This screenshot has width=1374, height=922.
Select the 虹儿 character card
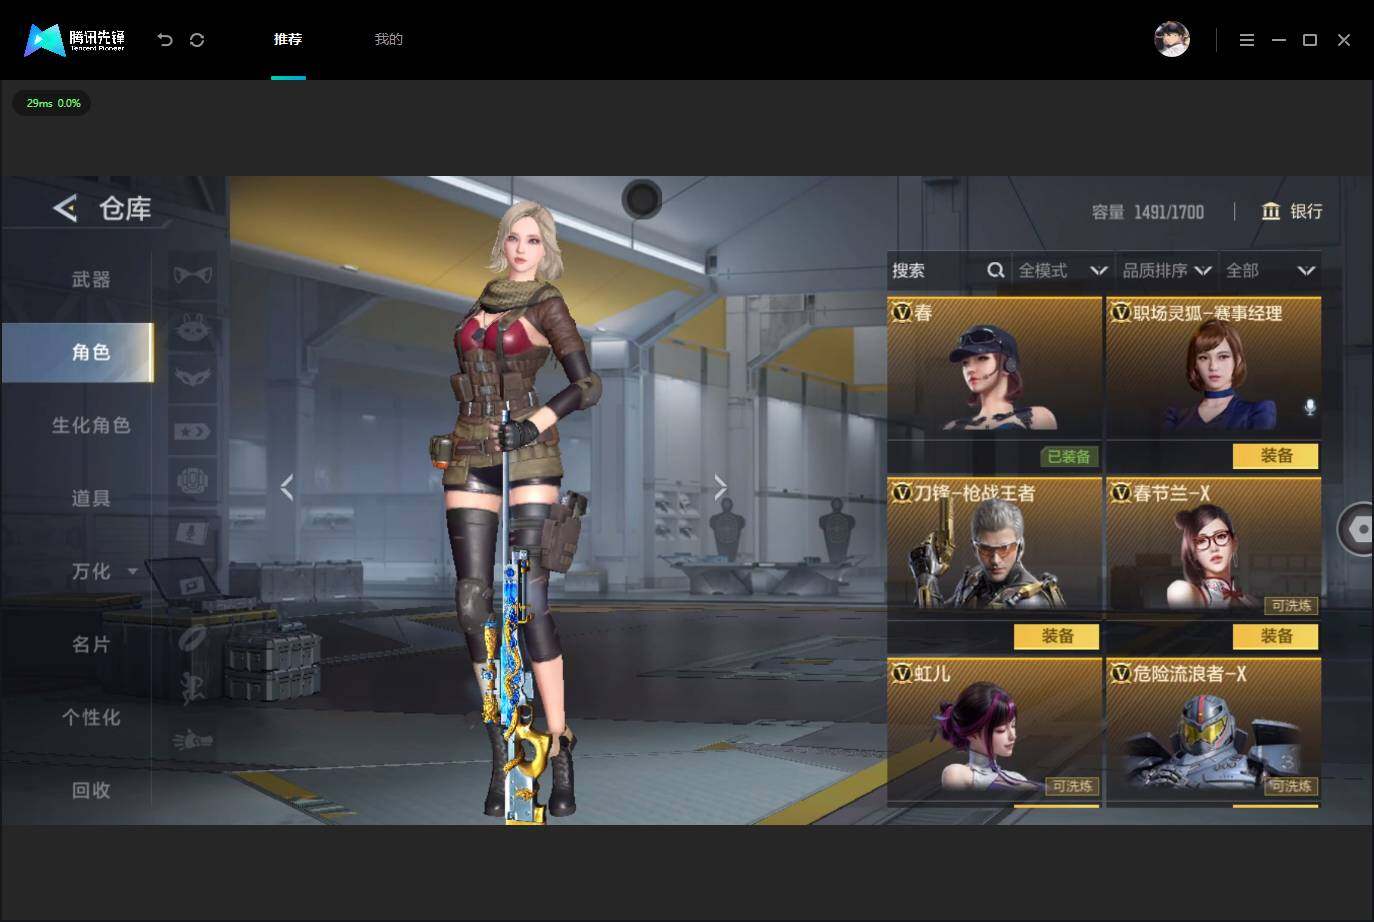pyautogui.click(x=994, y=730)
